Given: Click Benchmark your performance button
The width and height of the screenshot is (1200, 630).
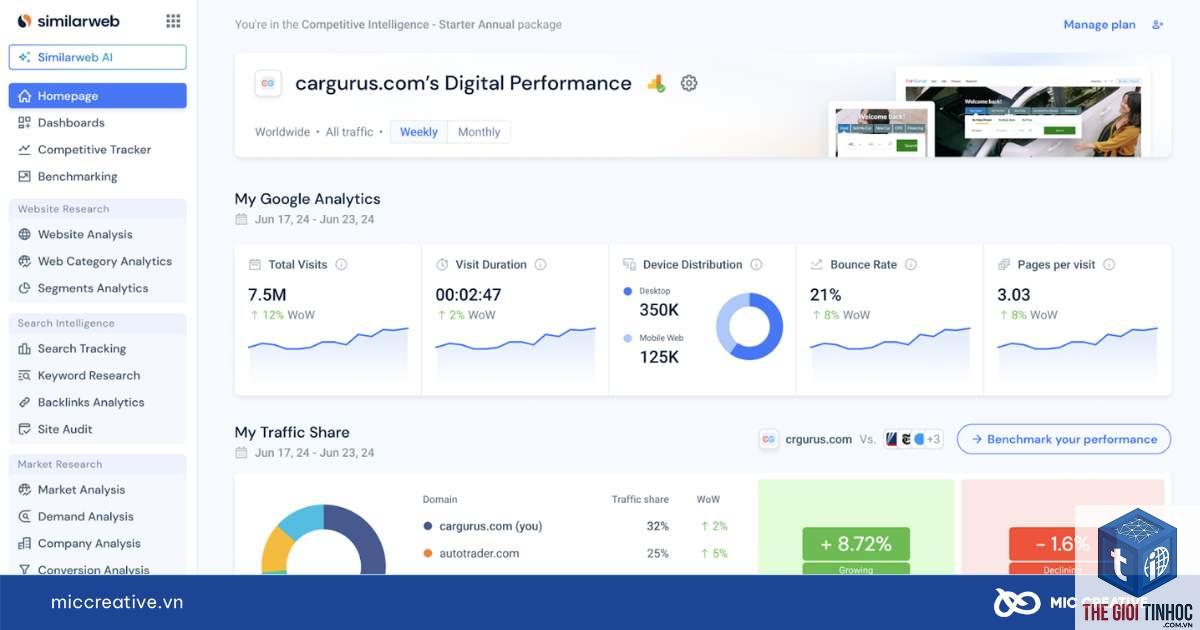Looking at the screenshot, I should (x=1064, y=439).
